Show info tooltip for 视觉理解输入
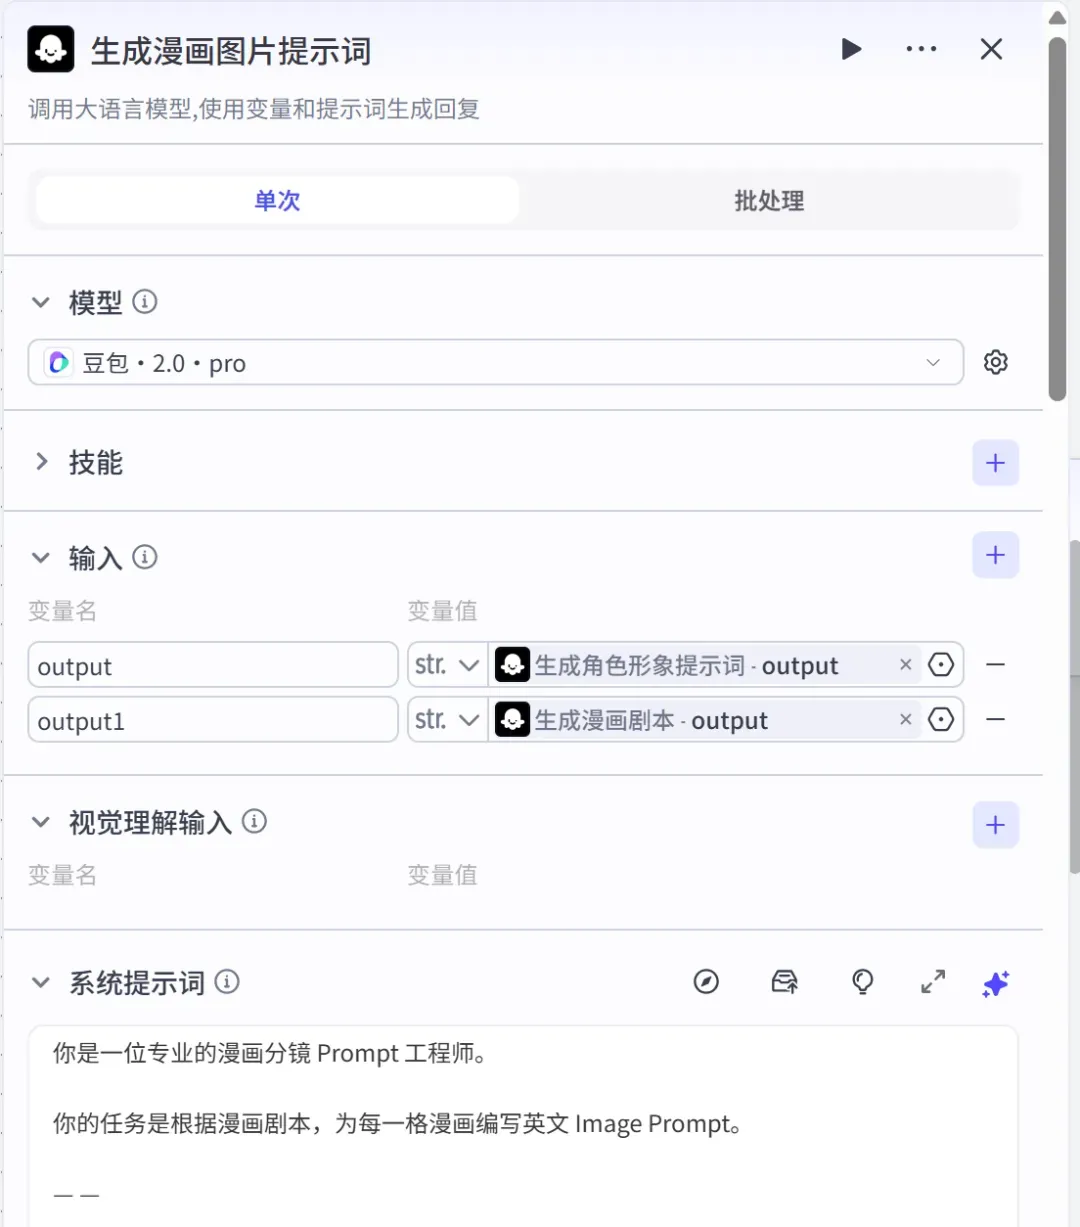Screen dimensions: 1080x1227 [x=255, y=821]
